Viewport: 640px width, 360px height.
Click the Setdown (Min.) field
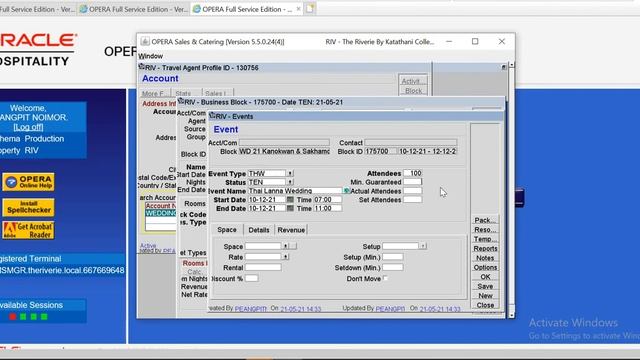(x=393, y=268)
